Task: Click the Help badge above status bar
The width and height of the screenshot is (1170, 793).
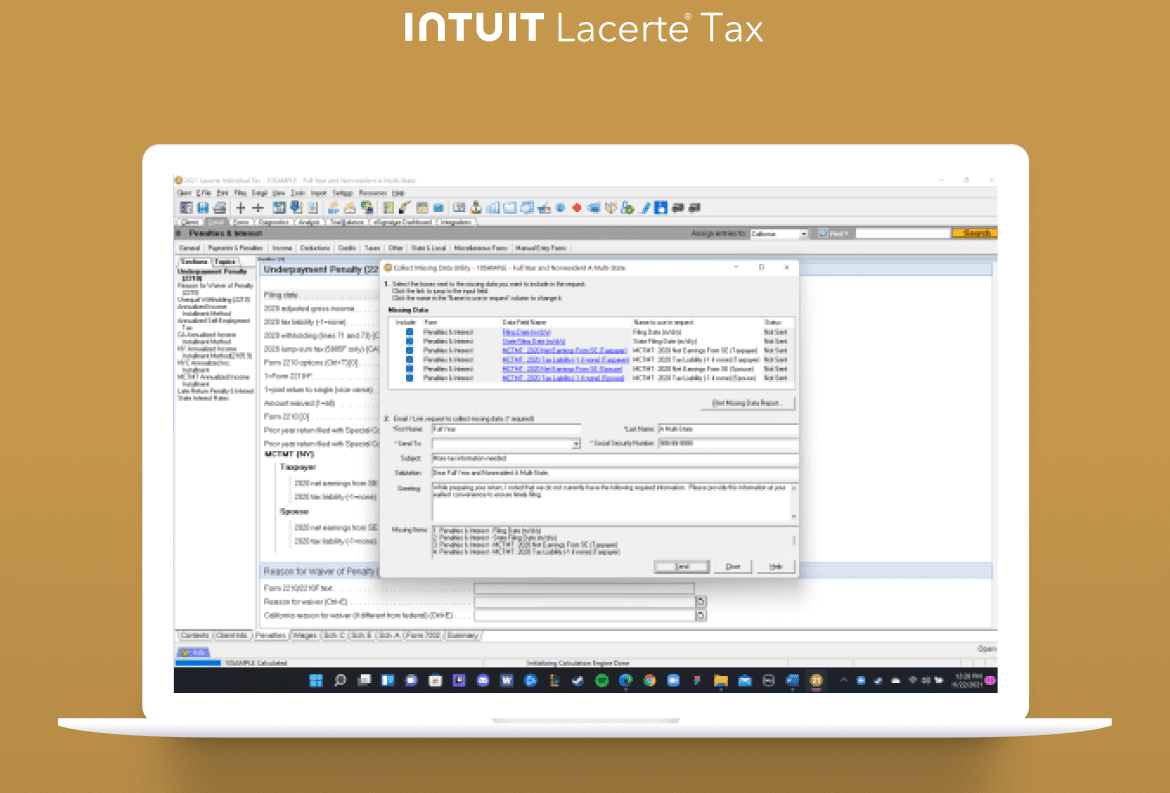Action: (193, 652)
